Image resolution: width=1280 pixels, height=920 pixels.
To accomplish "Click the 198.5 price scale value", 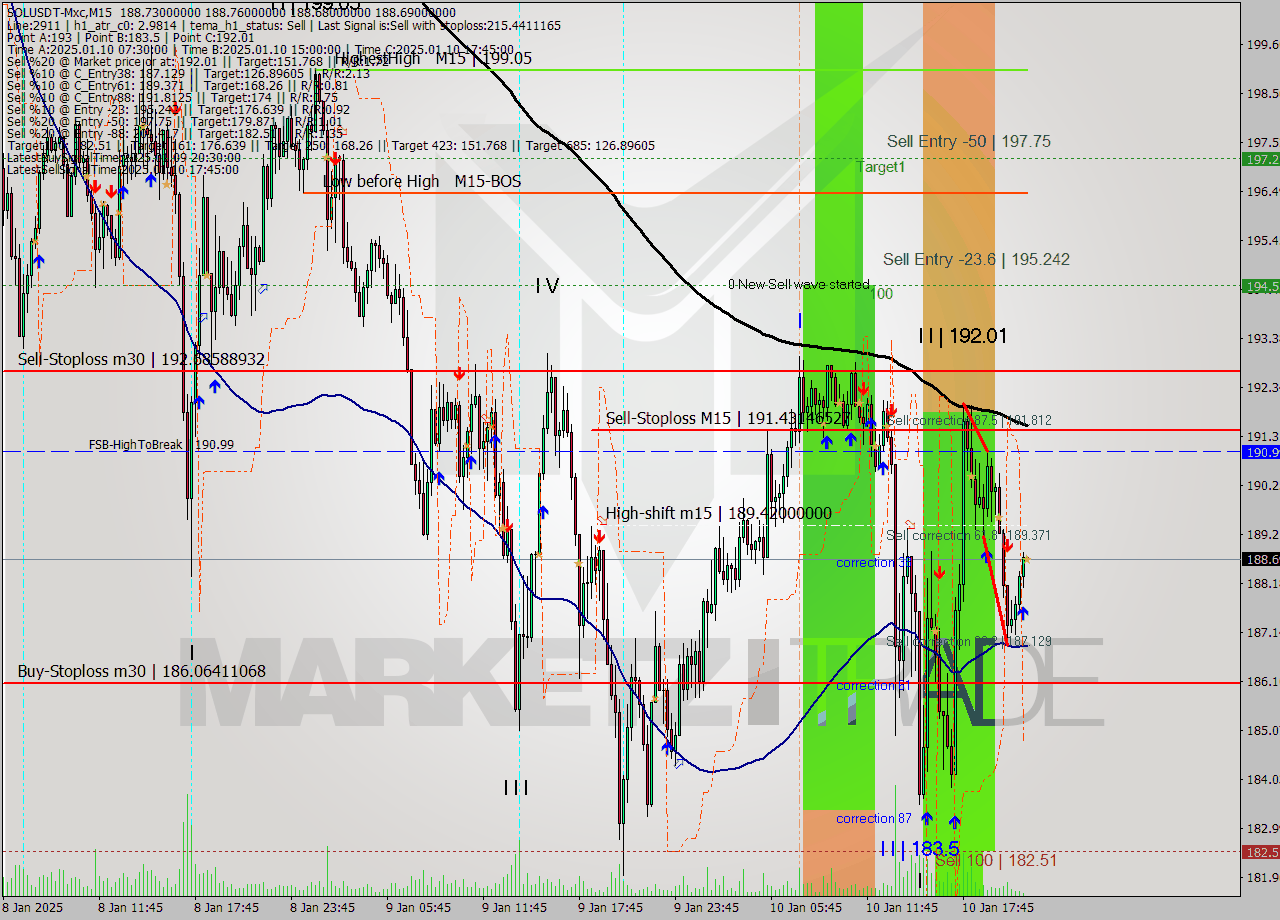I will pyautogui.click(x=1262, y=93).
